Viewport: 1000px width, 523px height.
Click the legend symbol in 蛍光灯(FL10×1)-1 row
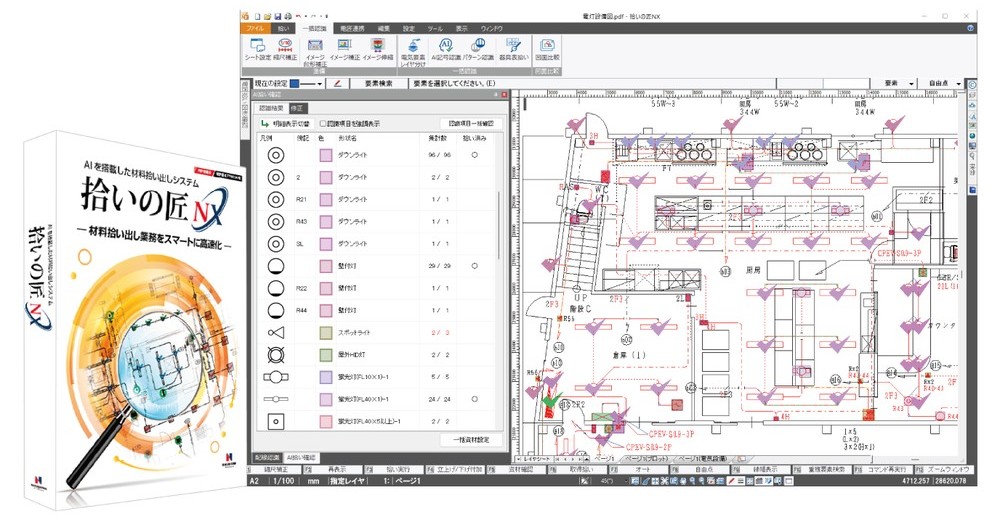[276, 377]
